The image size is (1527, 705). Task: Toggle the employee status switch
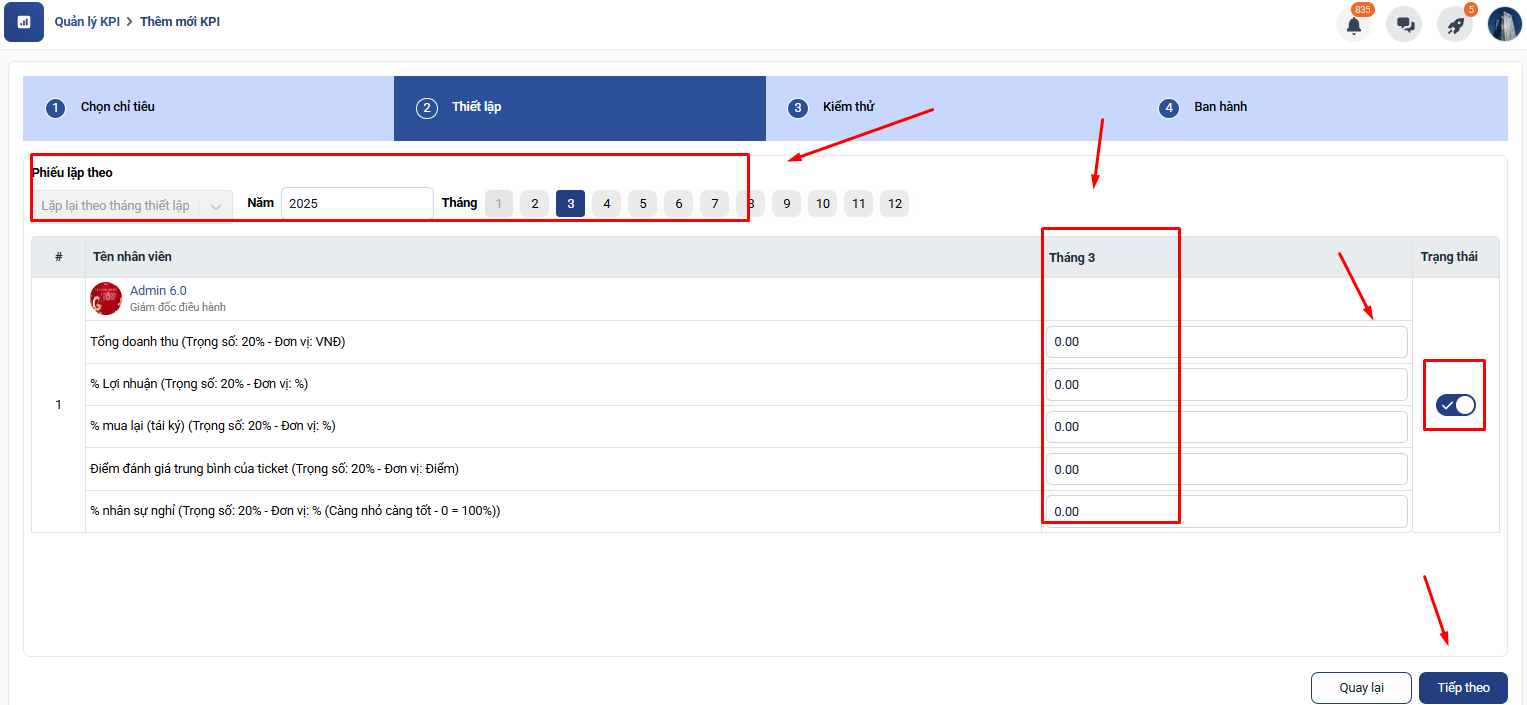(1455, 405)
